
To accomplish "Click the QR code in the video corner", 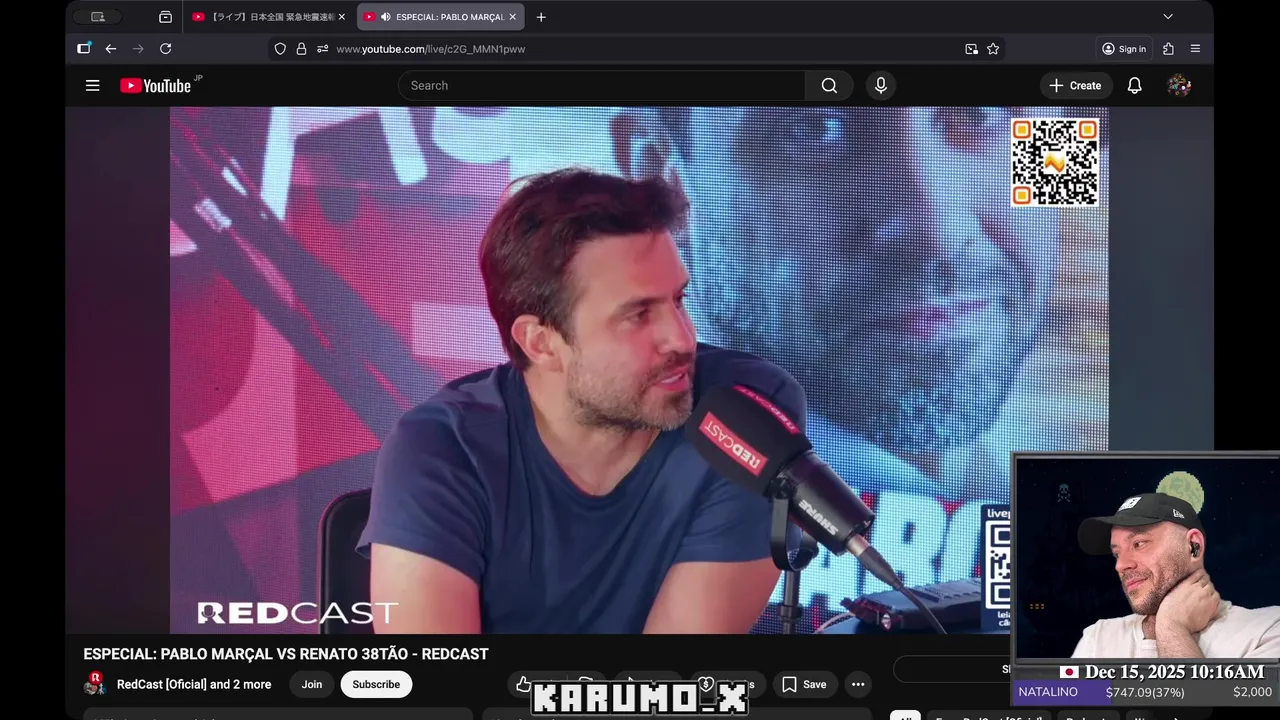I will 1055,162.
